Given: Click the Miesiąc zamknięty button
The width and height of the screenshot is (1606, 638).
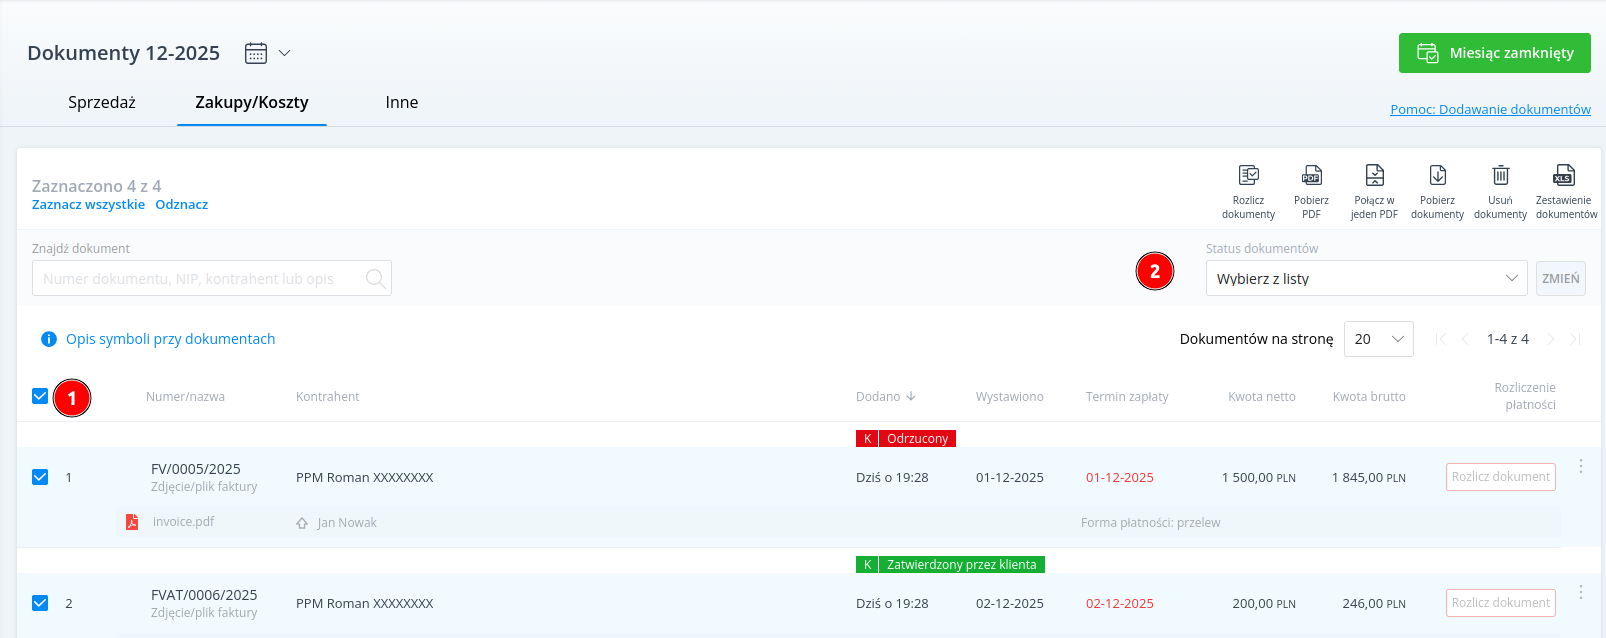Looking at the screenshot, I should click(1494, 53).
